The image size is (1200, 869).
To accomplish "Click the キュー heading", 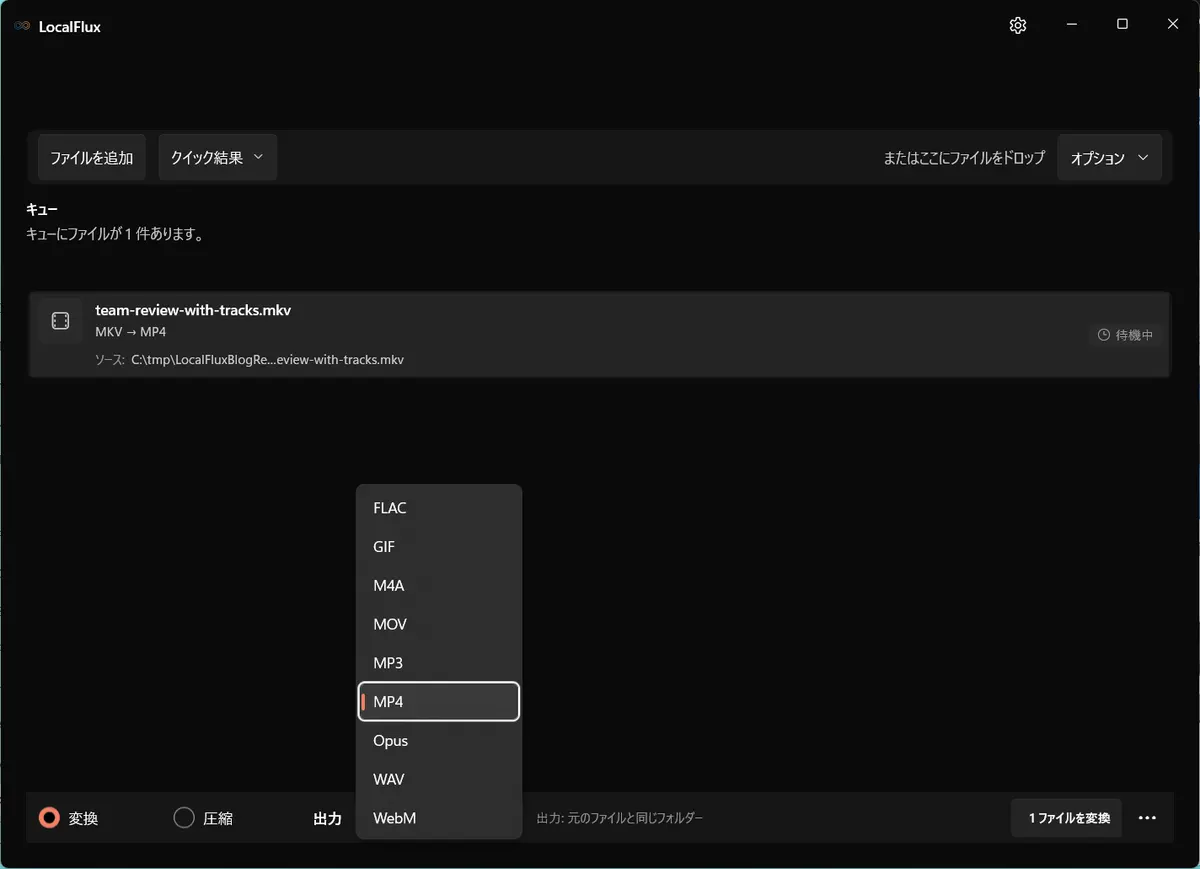I will (x=42, y=210).
